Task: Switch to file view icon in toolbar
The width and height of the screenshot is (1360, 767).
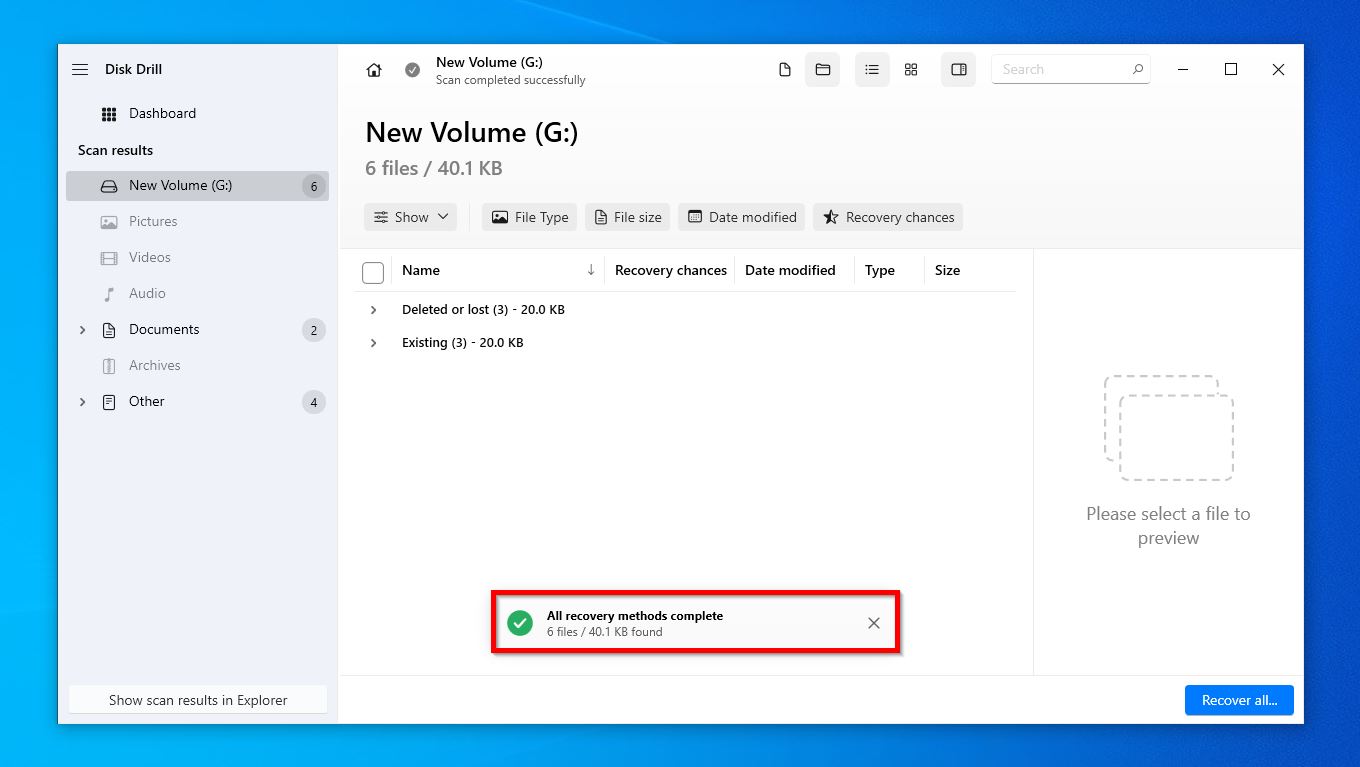Action: pyautogui.click(x=785, y=70)
